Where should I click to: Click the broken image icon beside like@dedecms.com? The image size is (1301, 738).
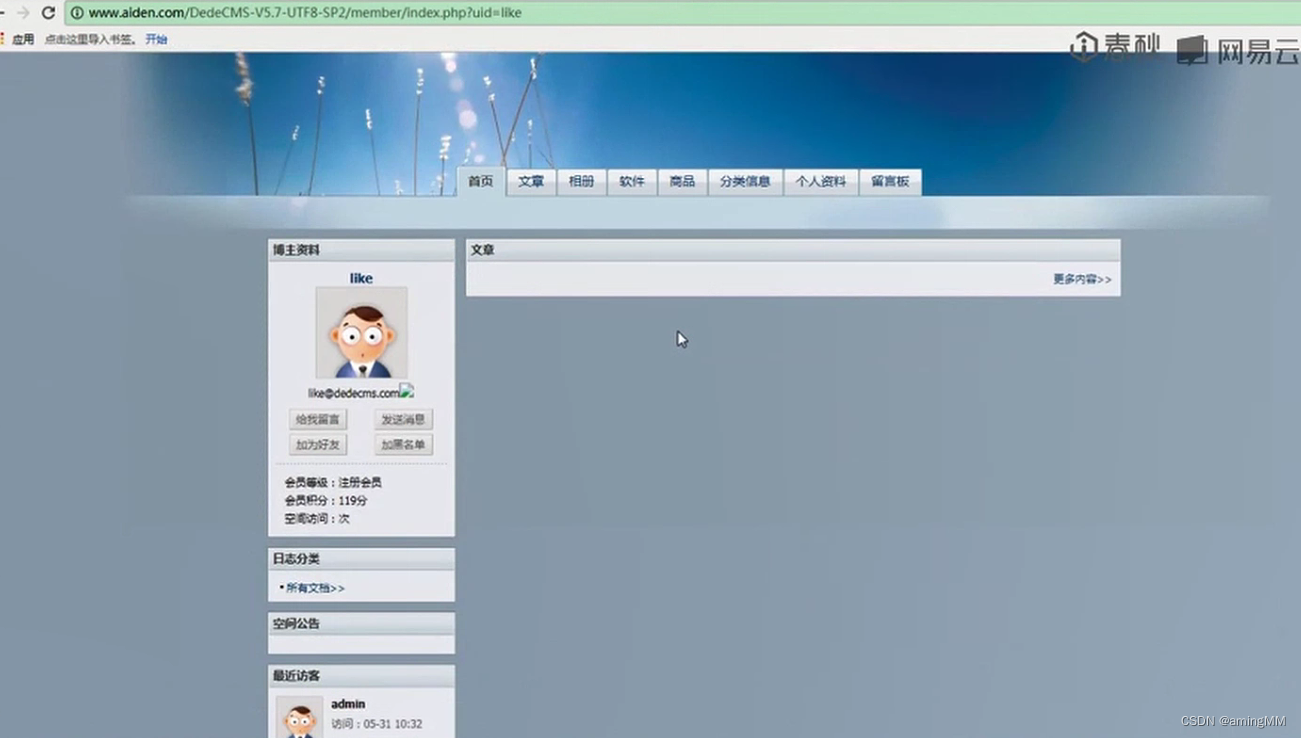404,391
